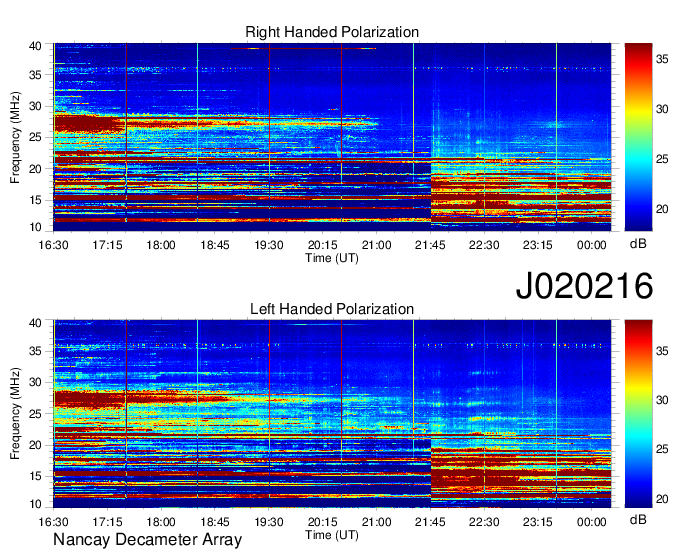The width and height of the screenshot is (680, 552).
Task: Click the 40 MHz frequency tick of Right Handed plot
Action: click(35, 46)
